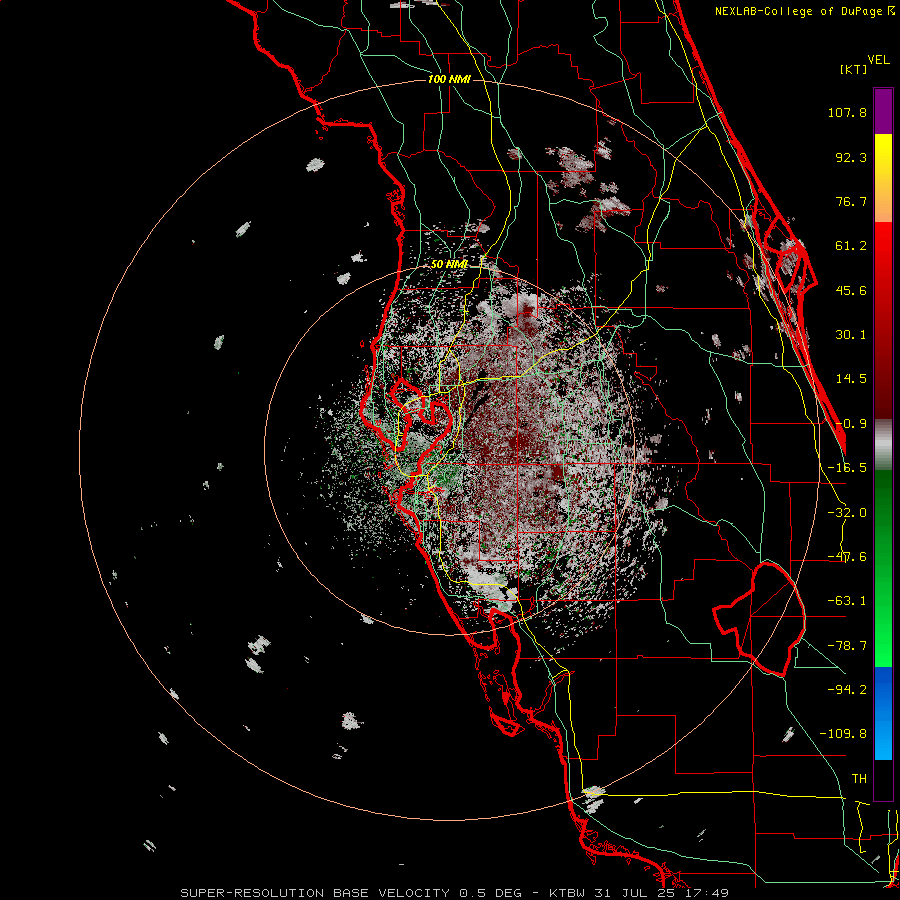
Task: Select the 92.3 value on velocity scale
Action: [851, 157]
